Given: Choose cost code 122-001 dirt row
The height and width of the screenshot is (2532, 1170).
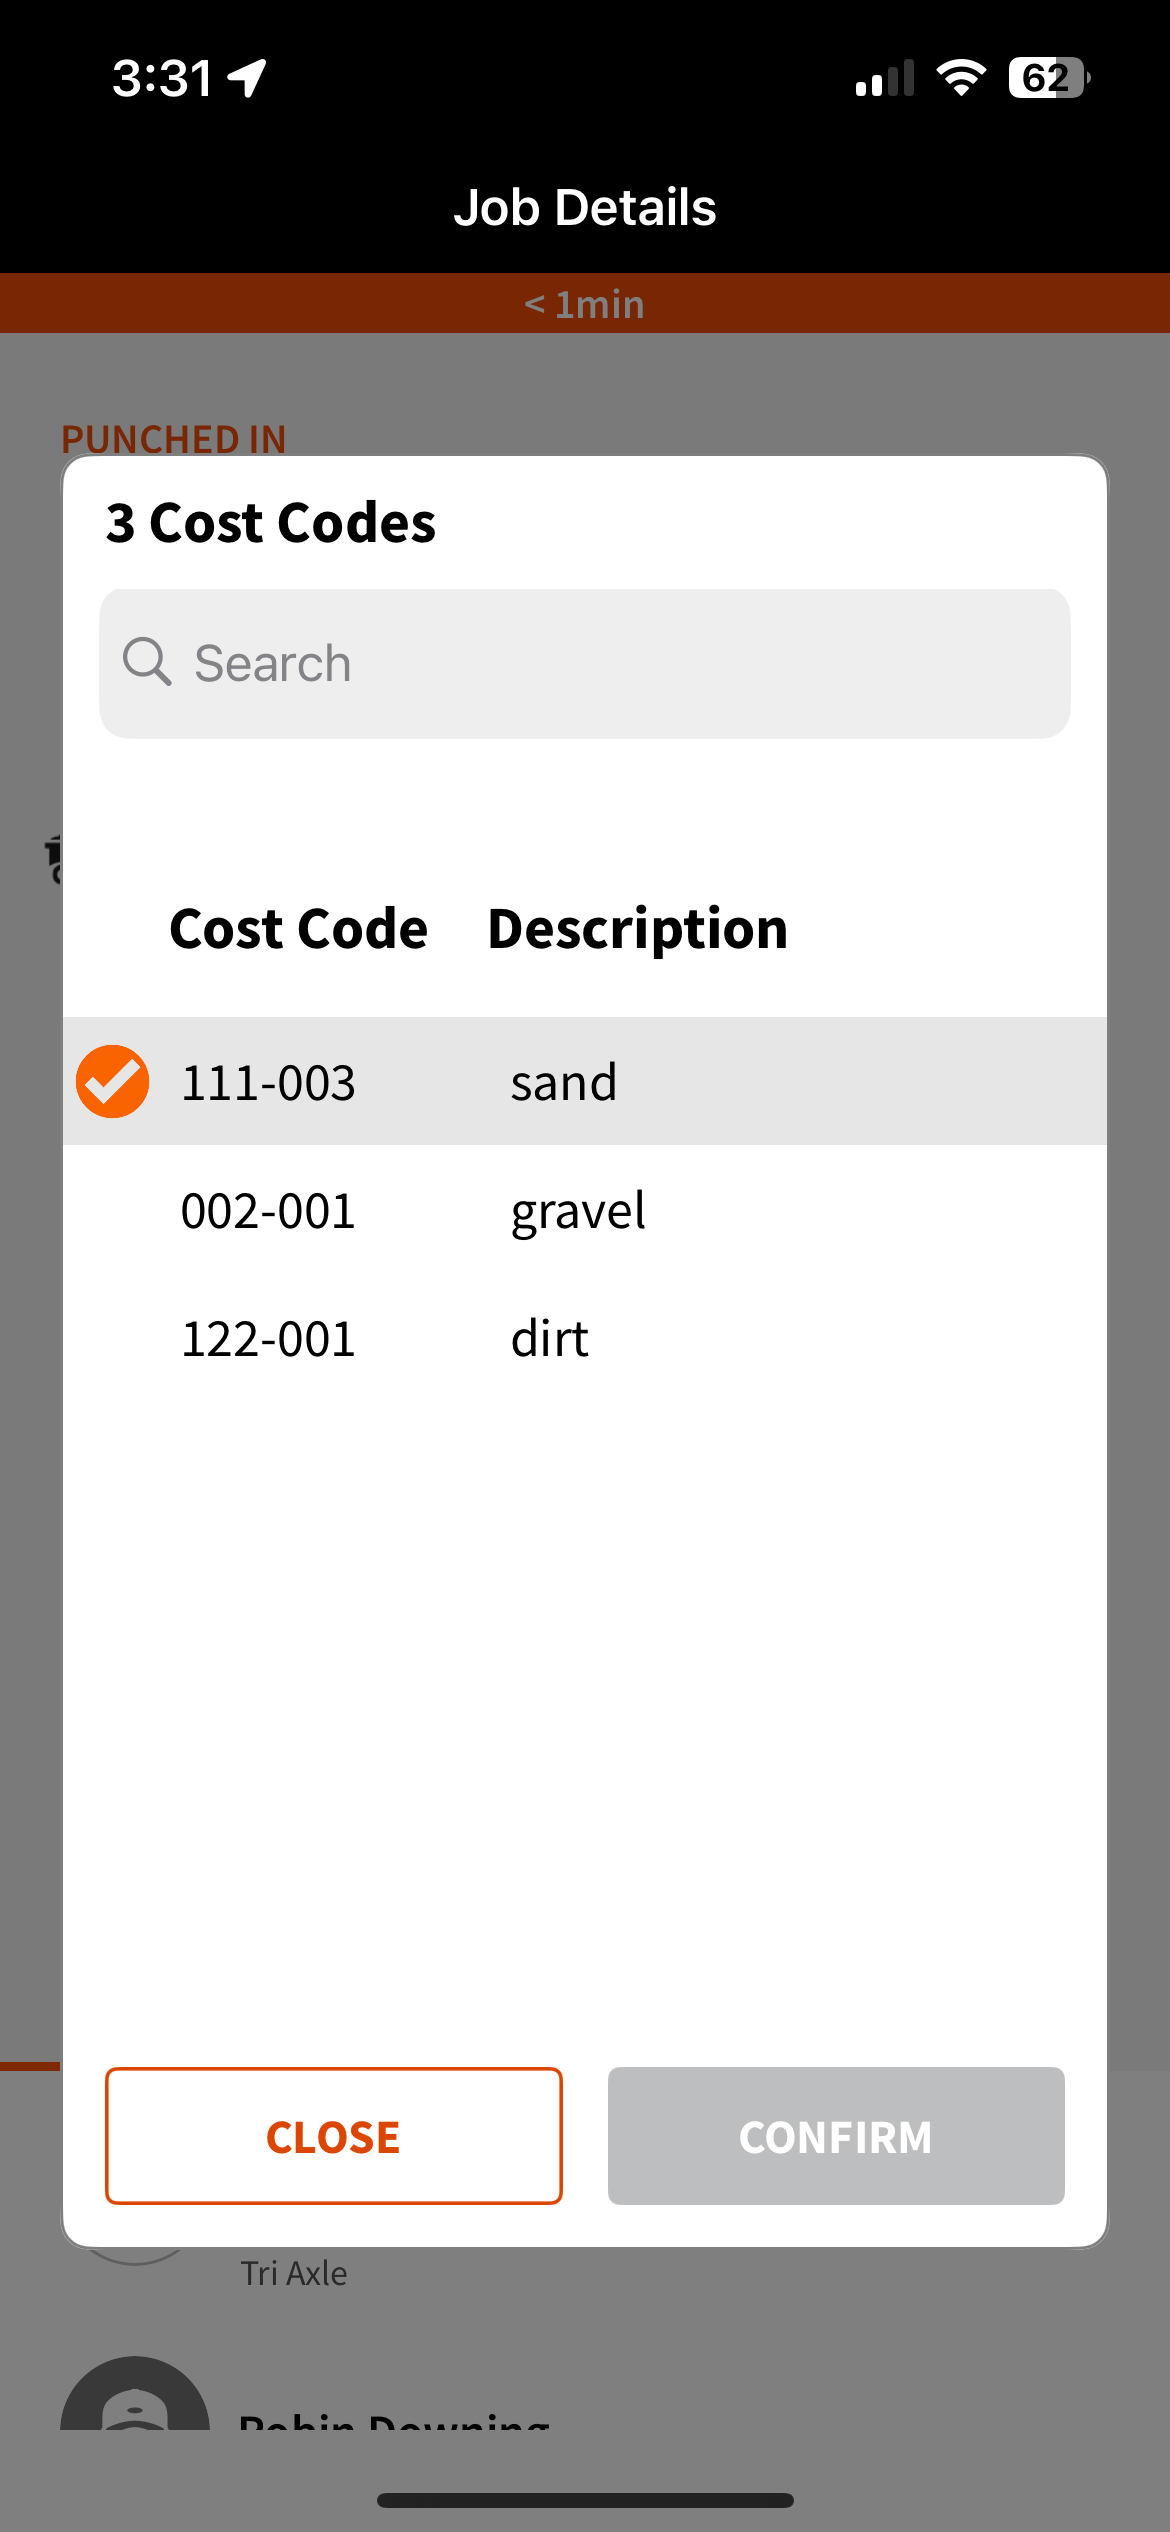Looking at the screenshot, I should (584, 1338).
